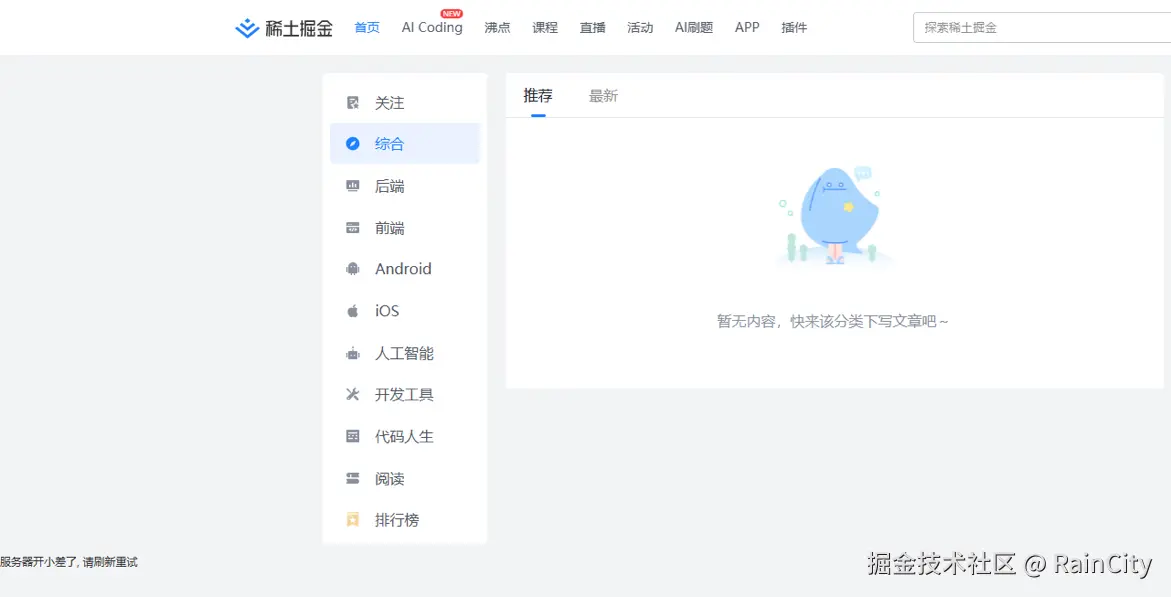The height and width of the screenshot is (597, 1171).
Task: Open the 插件 plugins navigation item
Action: (x=794, y=27)
